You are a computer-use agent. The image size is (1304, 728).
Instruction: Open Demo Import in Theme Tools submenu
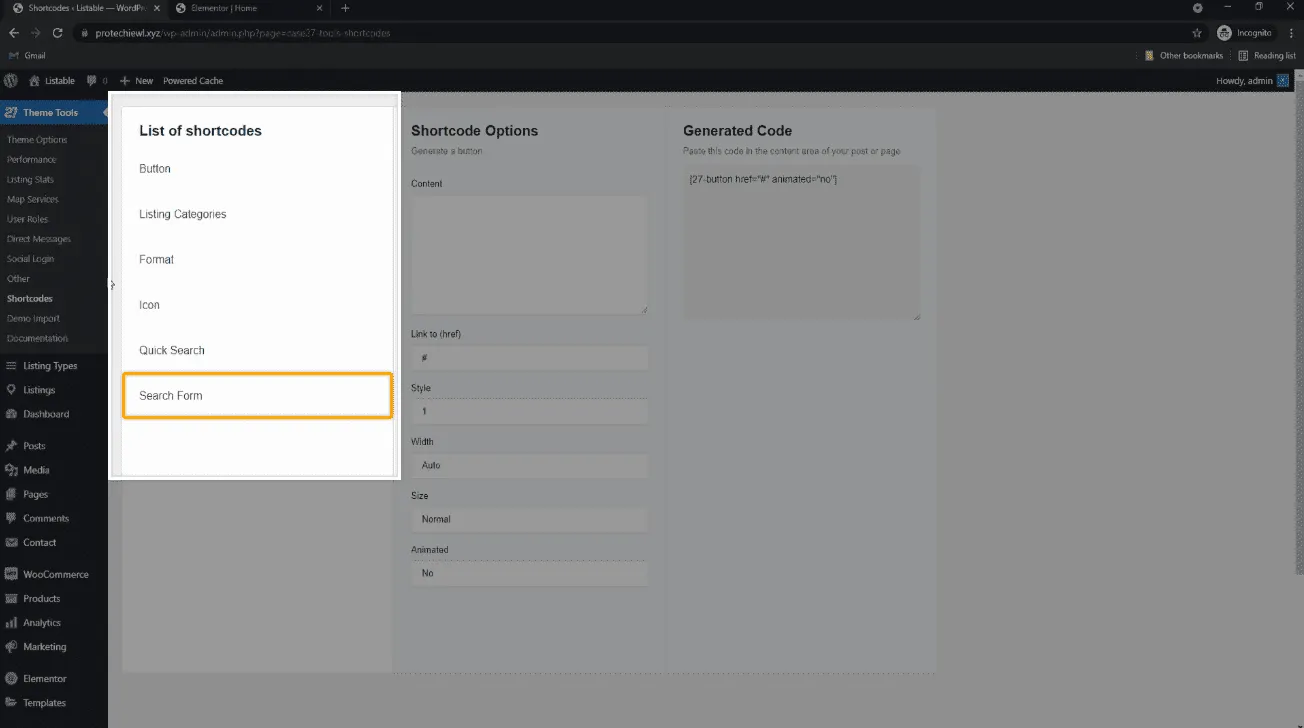tap(33, 319)
